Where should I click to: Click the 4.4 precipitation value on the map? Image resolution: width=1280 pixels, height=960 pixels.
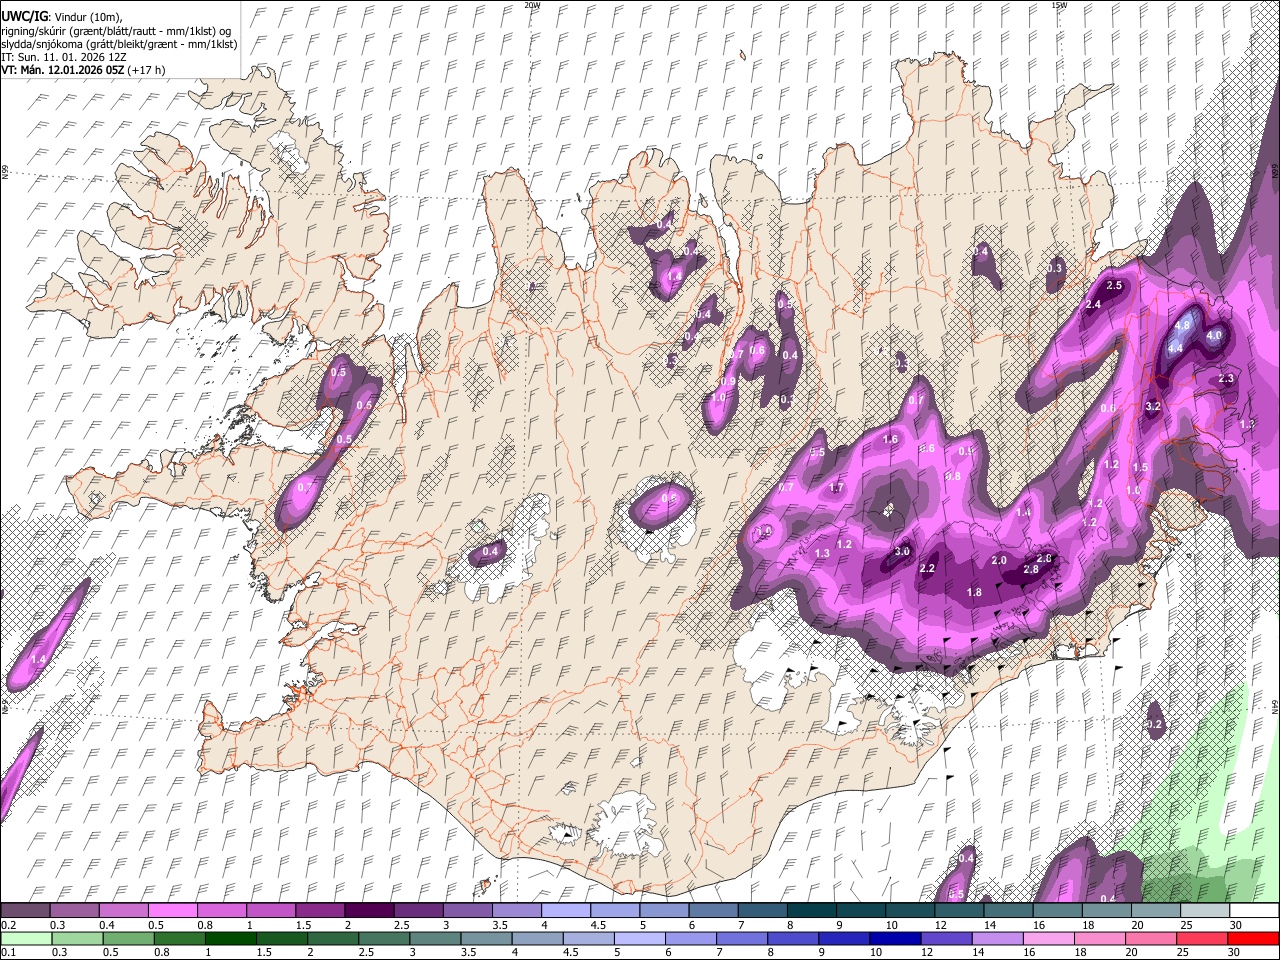point(1176,348)
